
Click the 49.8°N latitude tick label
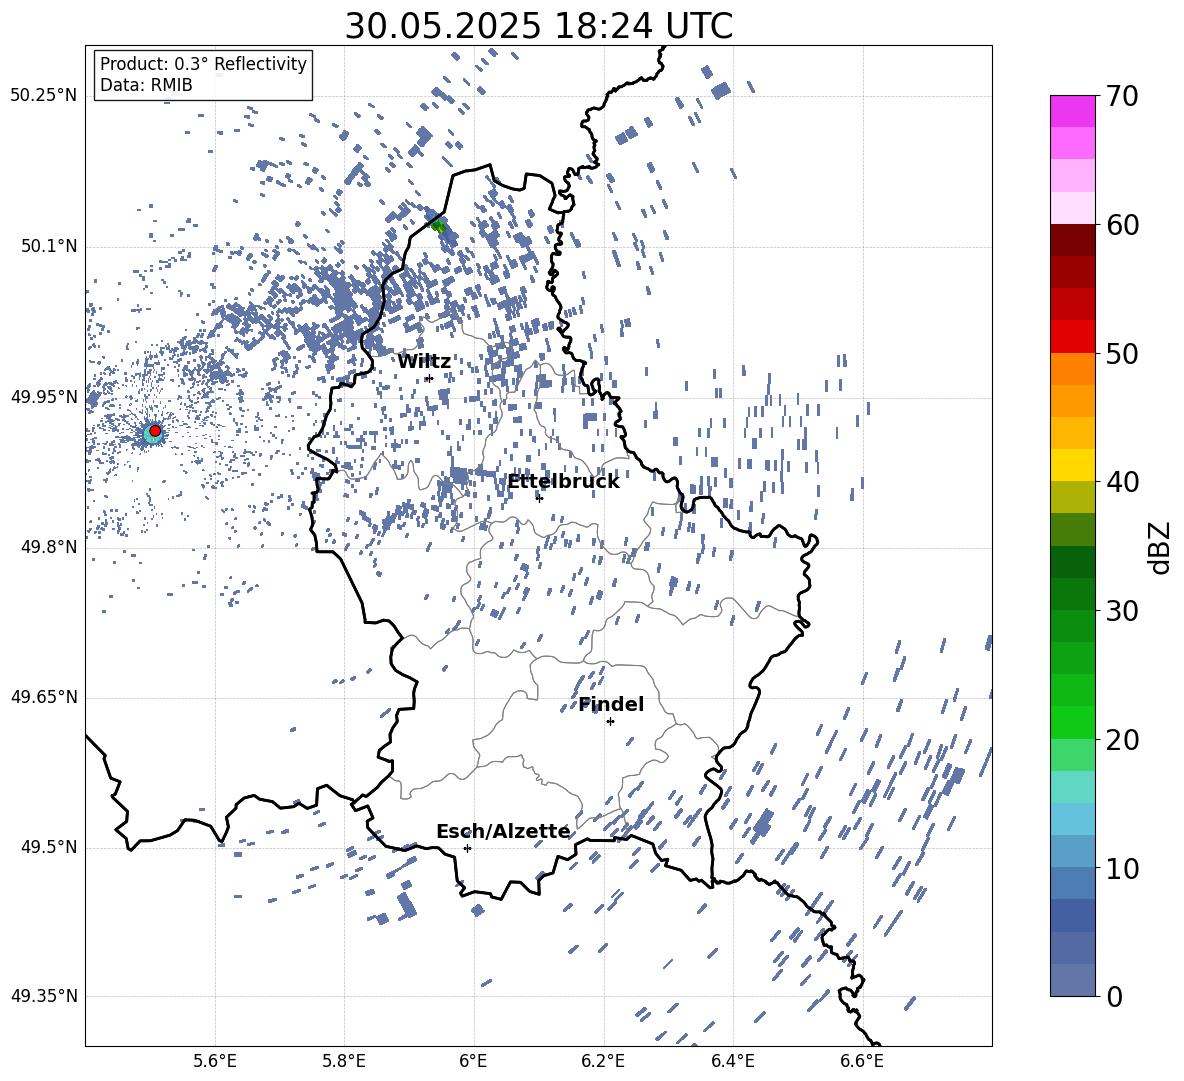(x=49, y=546)
